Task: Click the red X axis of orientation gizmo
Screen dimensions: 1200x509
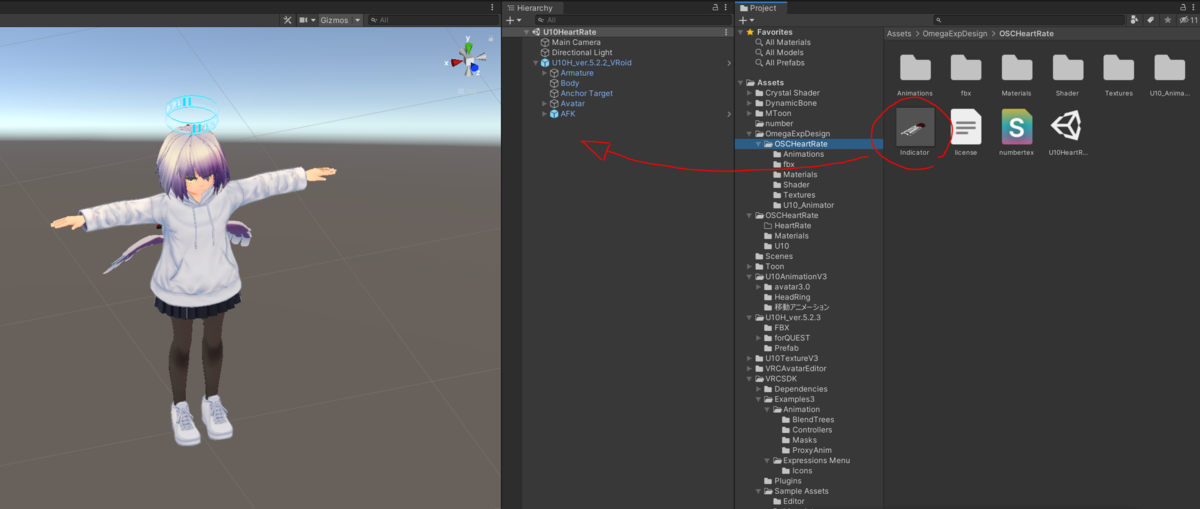Action: [455, 63]
